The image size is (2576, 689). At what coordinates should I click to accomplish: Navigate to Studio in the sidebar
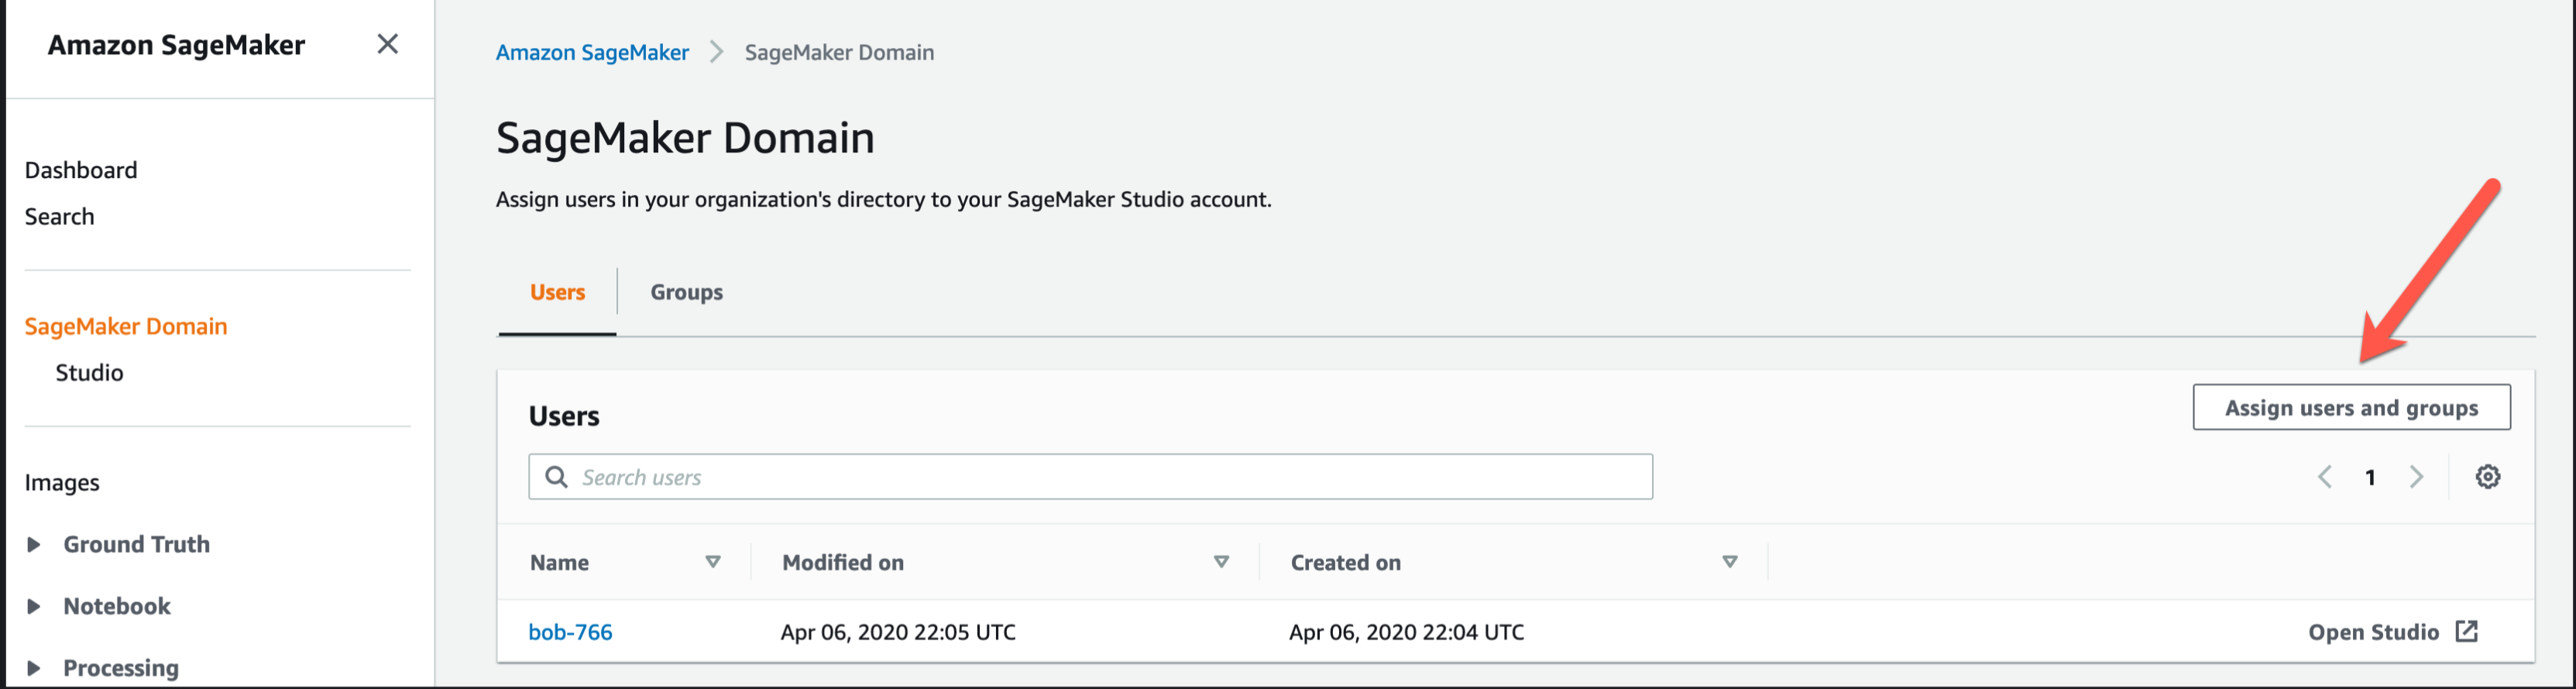click(x=89, y=373)
